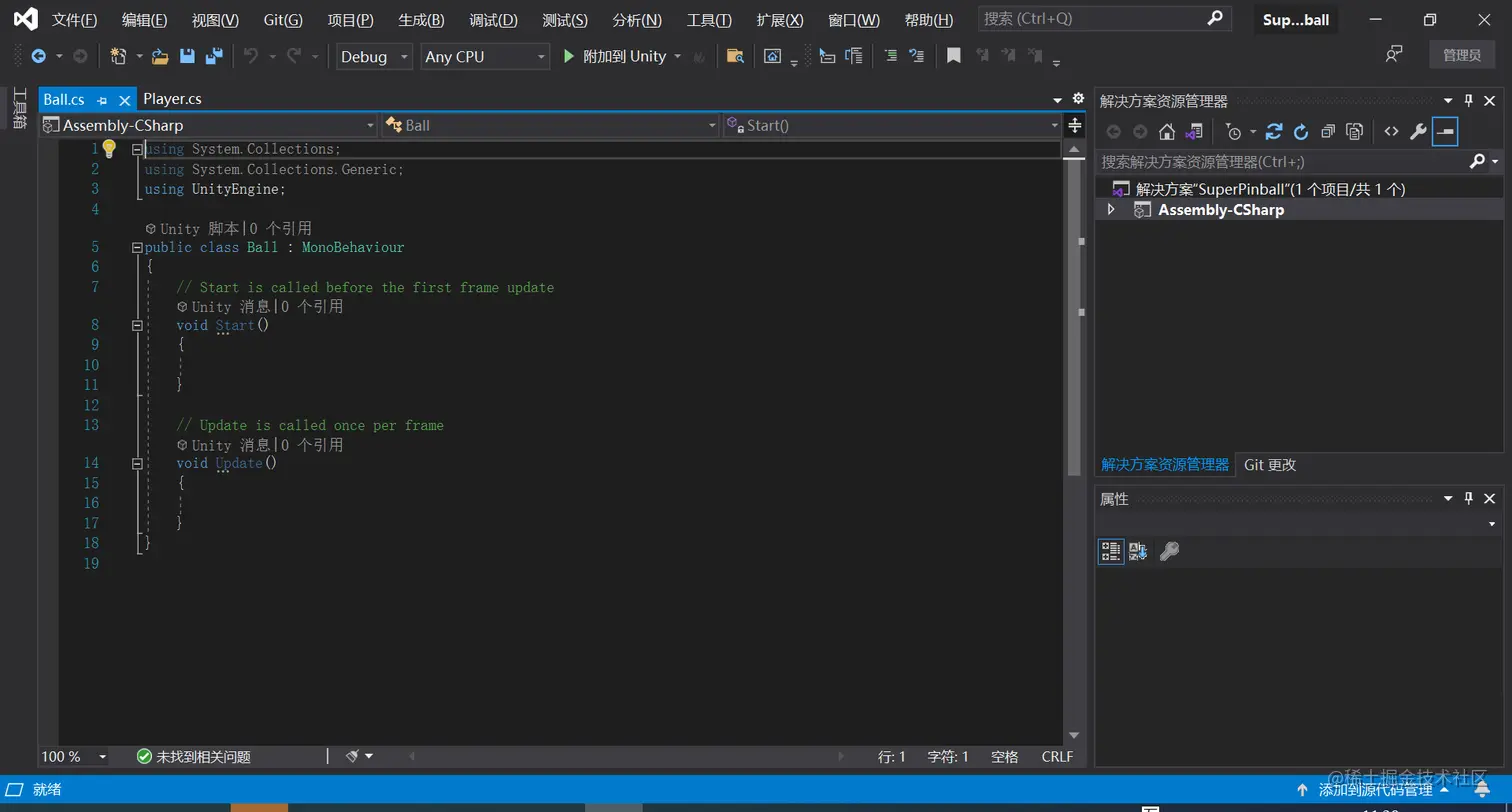
Task: Open the Git(G) menu
Action: coord(283,20)
